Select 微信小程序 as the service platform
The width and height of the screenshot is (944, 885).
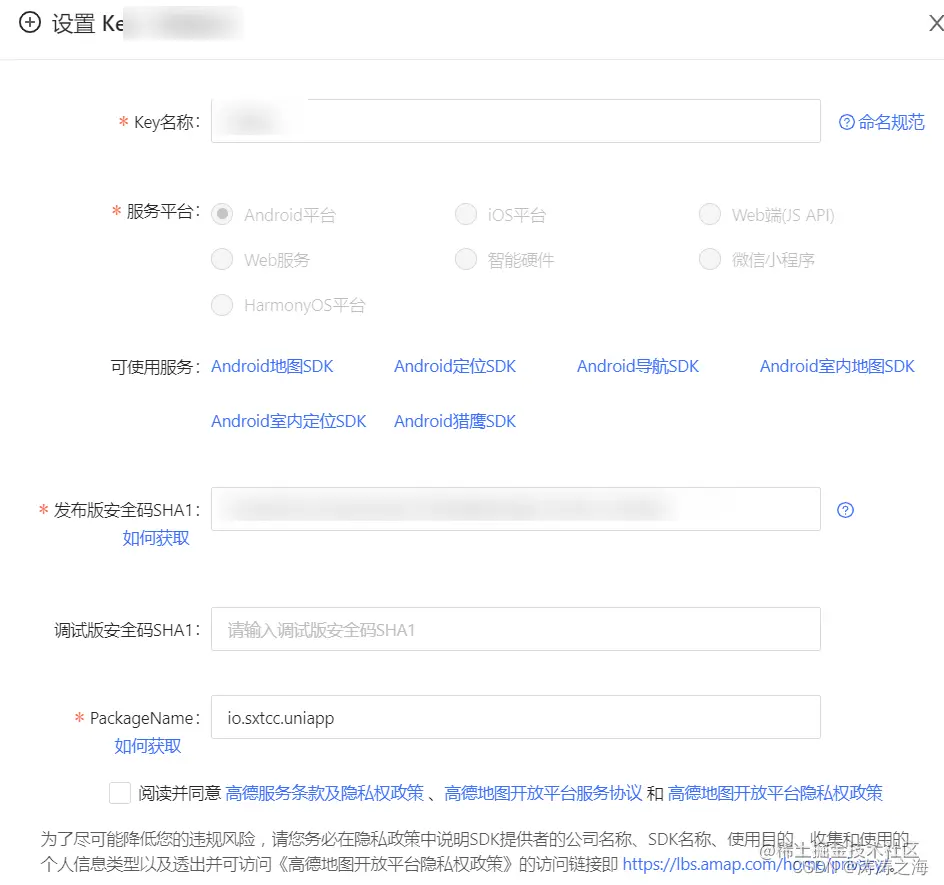[709, 259]
